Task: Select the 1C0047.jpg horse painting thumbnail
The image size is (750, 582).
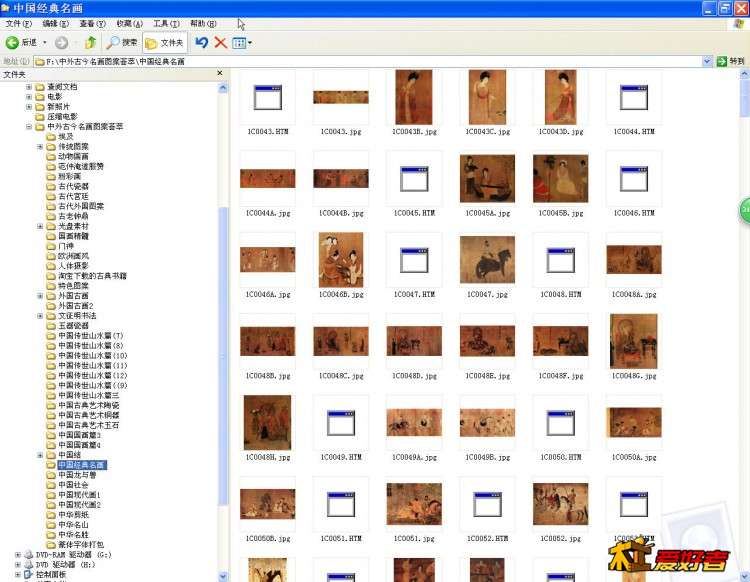Action: click(x=487, y=260)
